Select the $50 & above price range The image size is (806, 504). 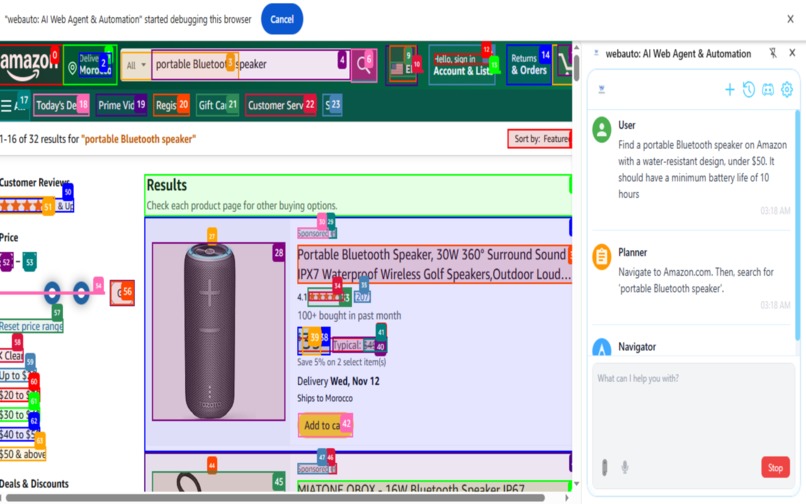[23, 454]
